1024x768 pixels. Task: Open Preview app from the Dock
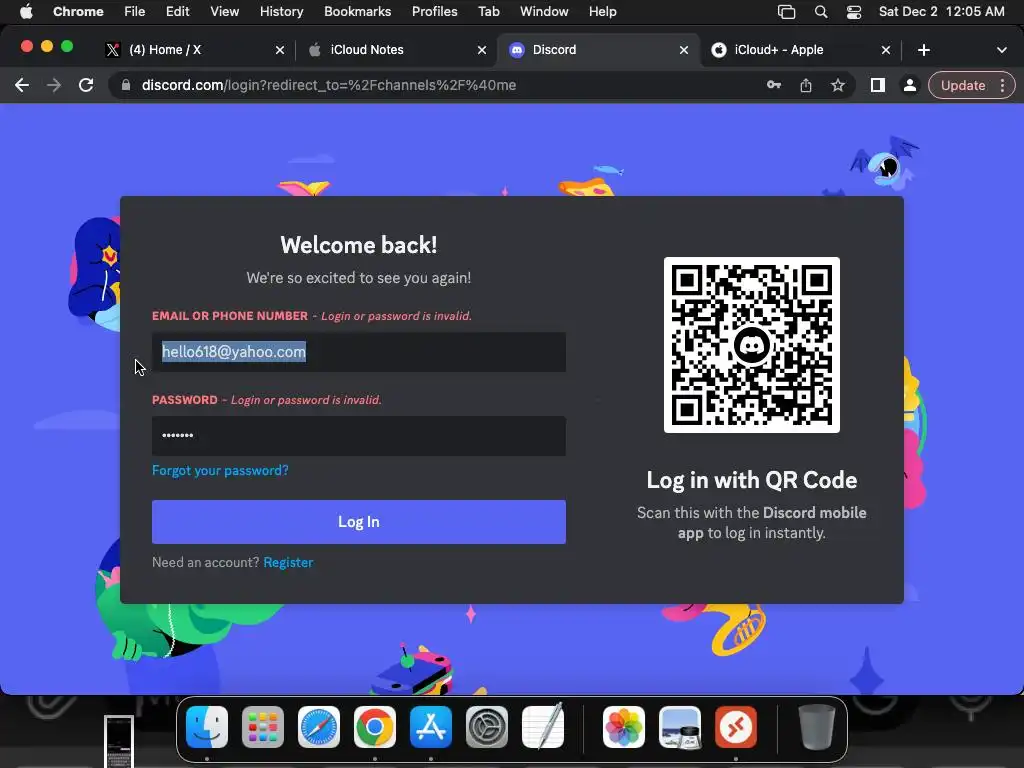[x=680, y=727]
